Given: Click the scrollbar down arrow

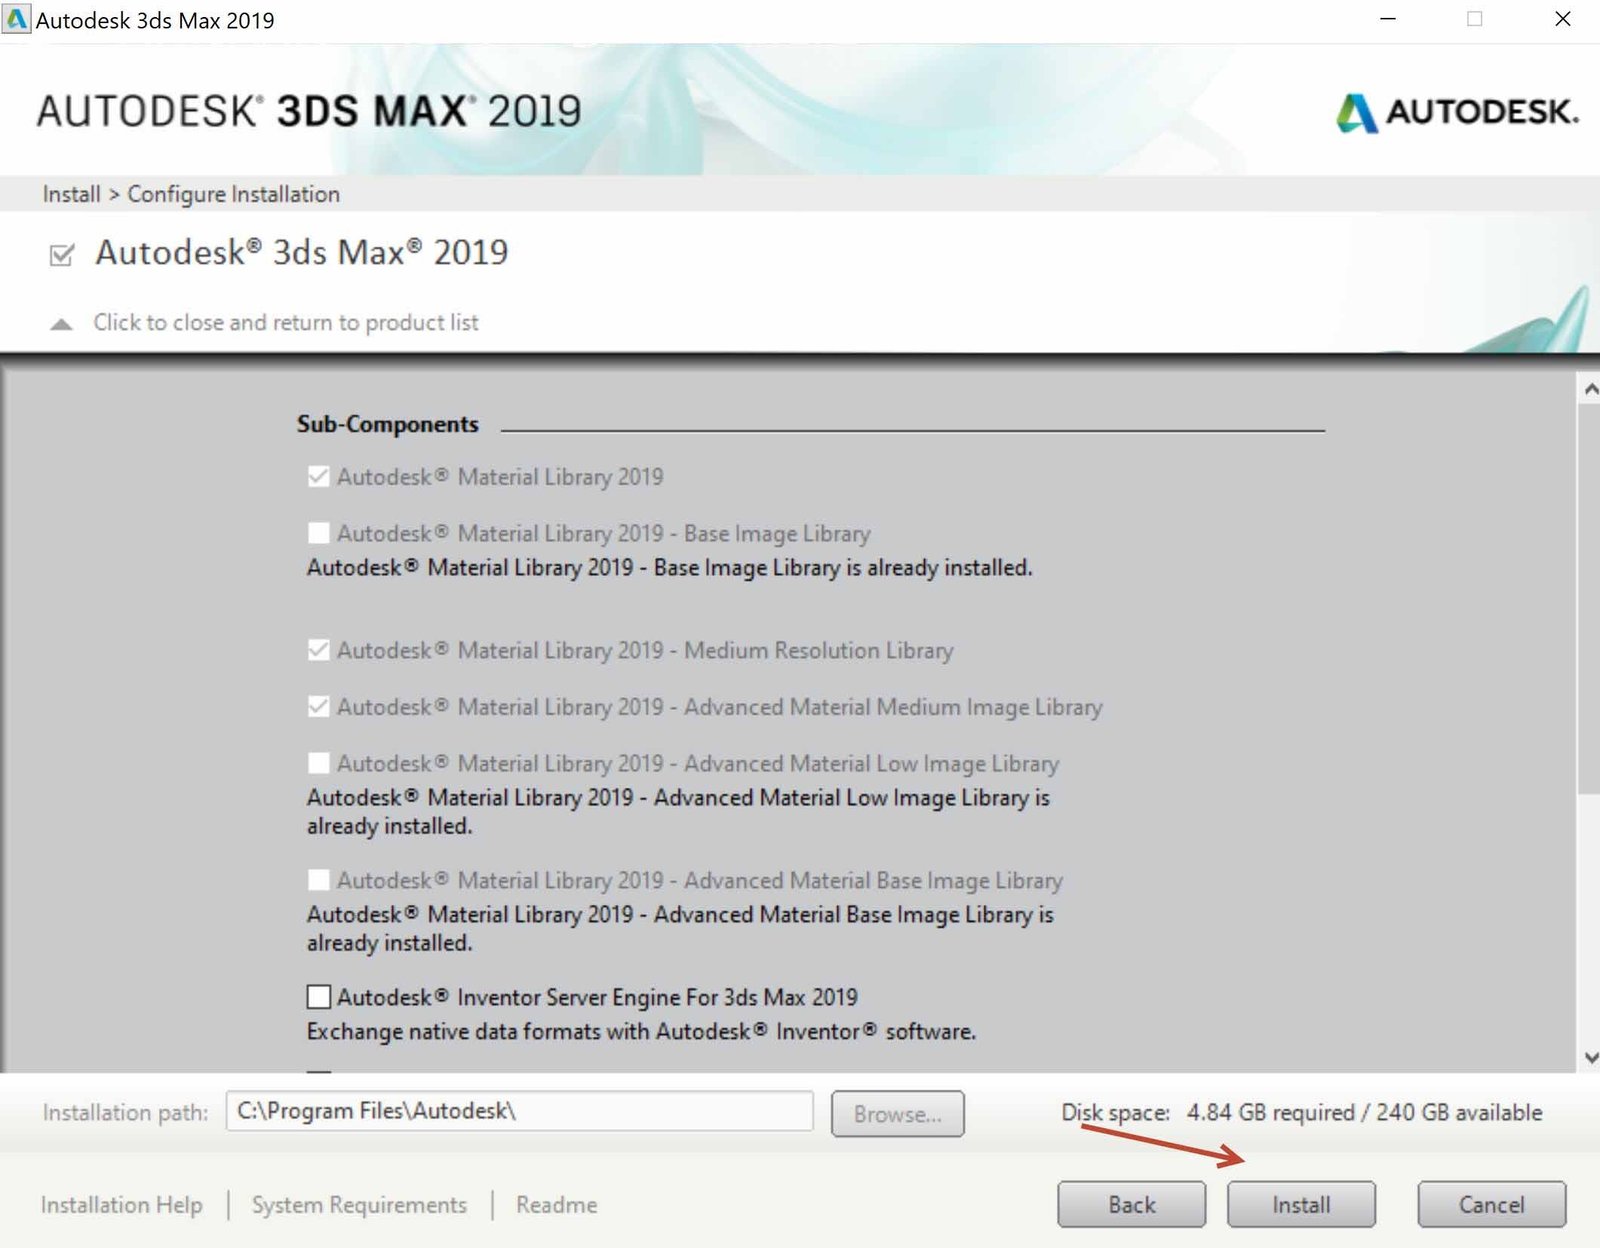Looking at the screenshot, I should [1588, 1054].
